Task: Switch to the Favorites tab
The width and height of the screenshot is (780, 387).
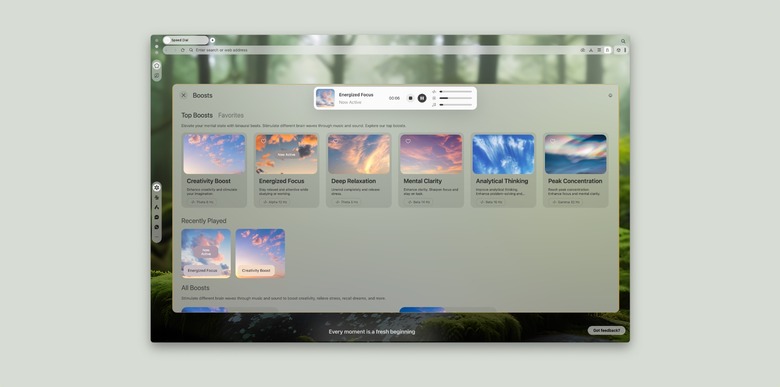Action: (x=231, y=115)
